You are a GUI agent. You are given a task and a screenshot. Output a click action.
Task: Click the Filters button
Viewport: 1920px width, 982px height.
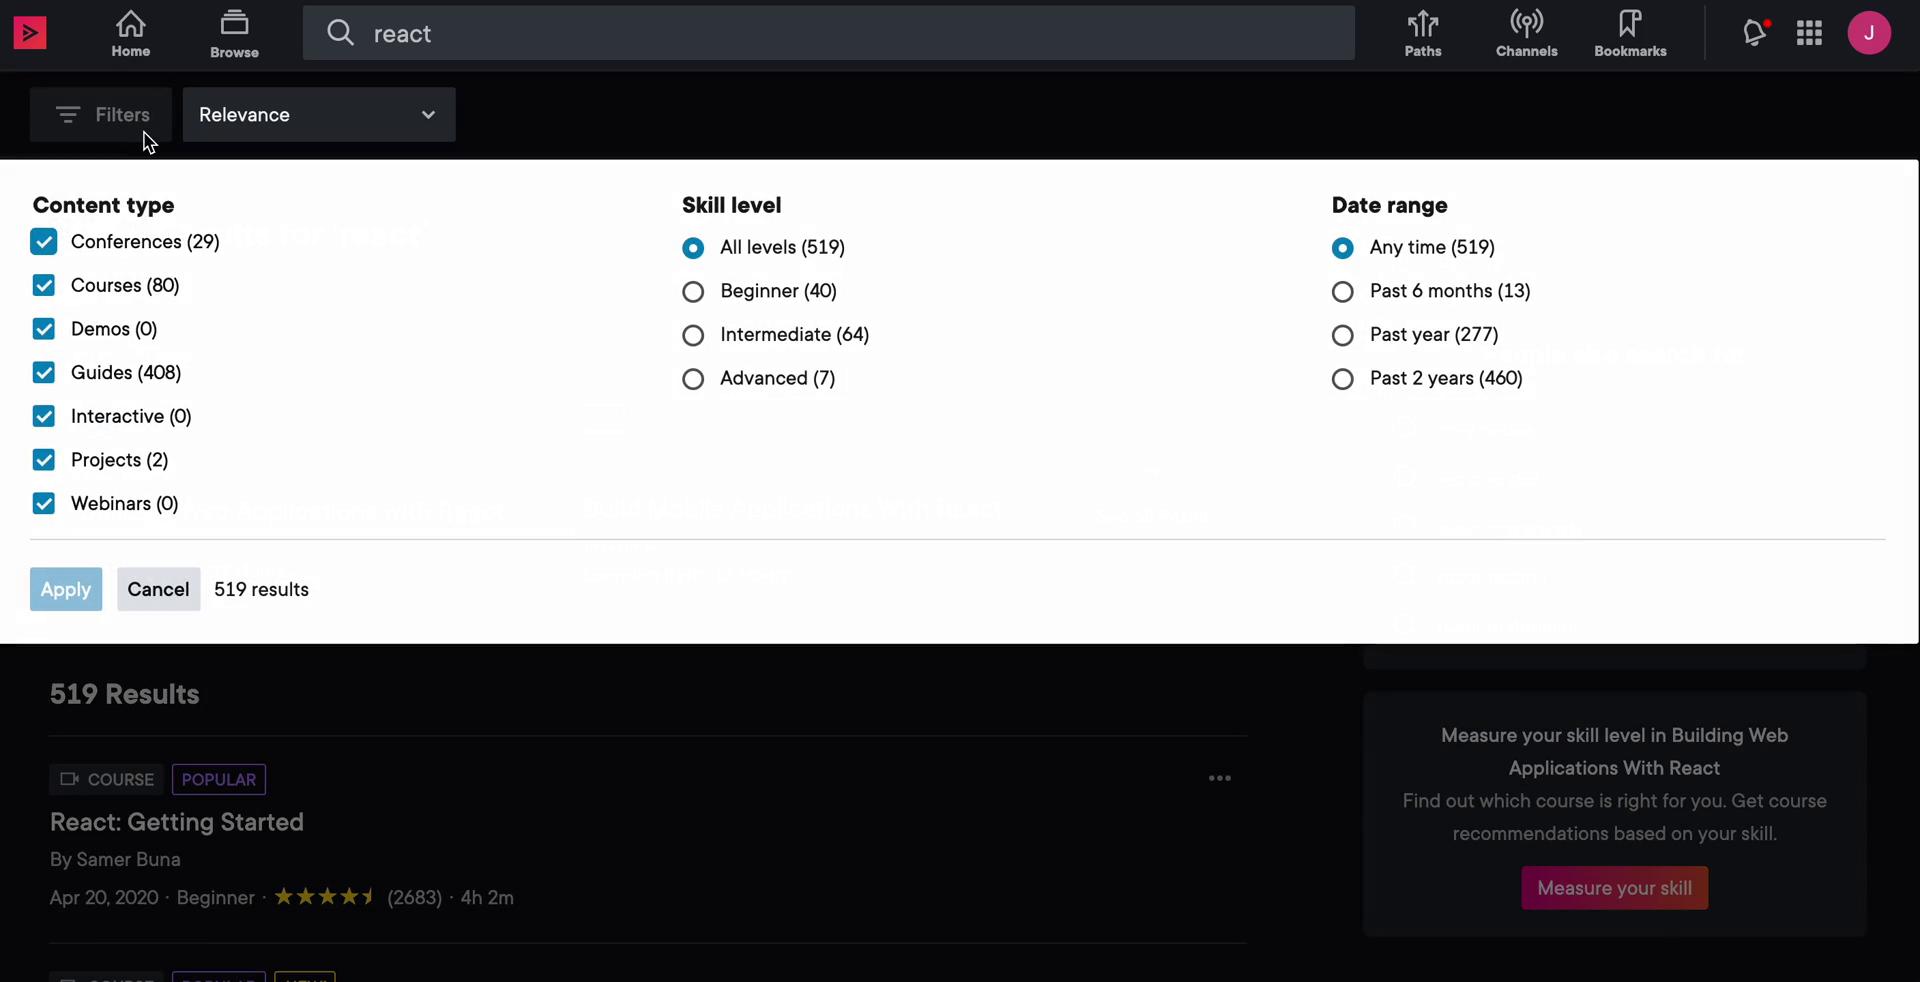(x=101, y=115)
